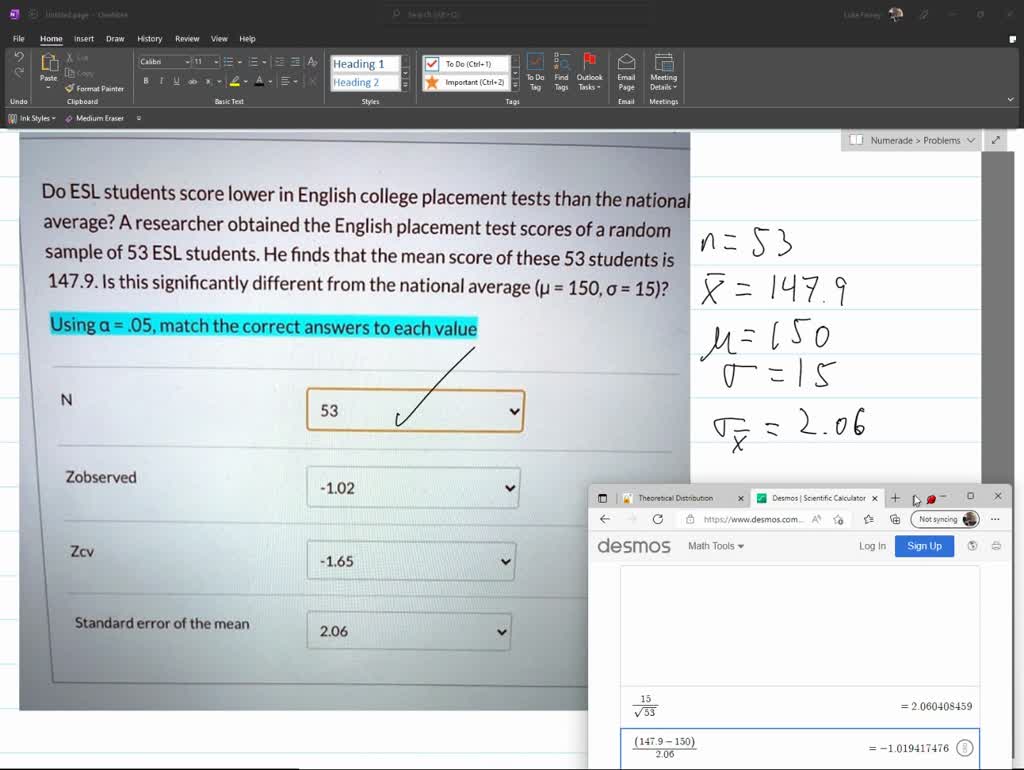Open Find Tags
The width and height of the screenshot is (1024, 770).
[561, 72]
